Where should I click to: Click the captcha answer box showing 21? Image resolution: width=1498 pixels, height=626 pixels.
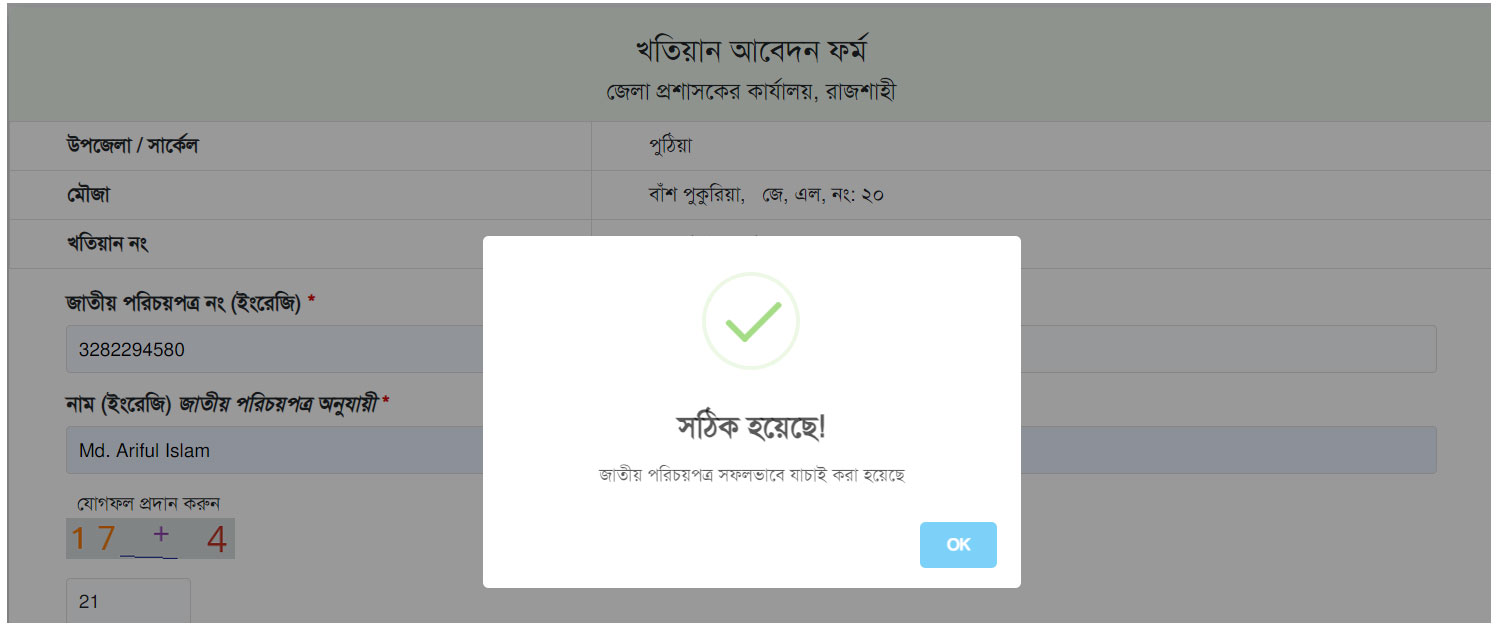point(128,600)
